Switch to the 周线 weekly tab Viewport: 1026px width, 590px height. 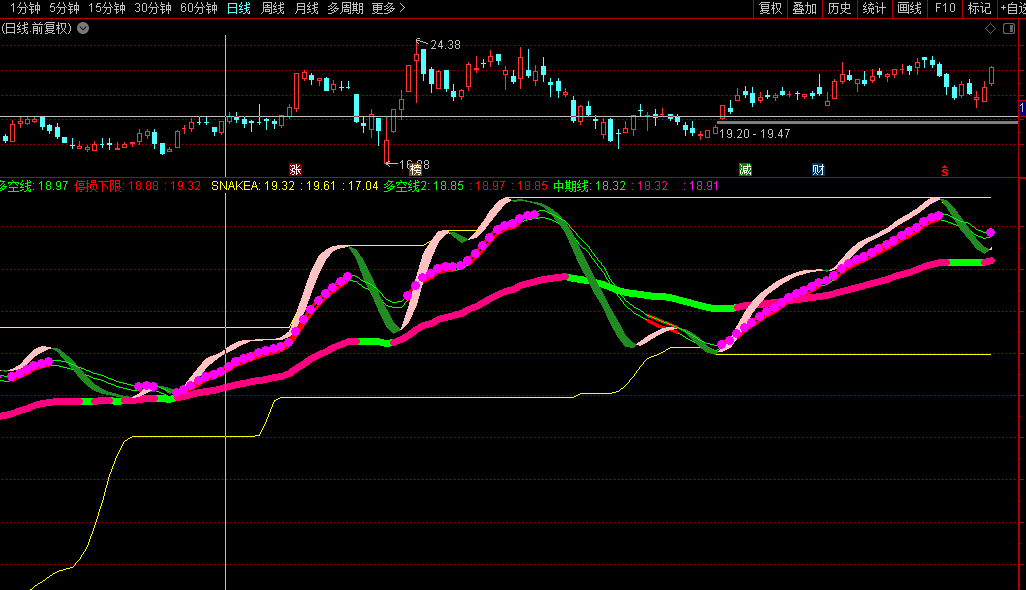pos(273,9)
